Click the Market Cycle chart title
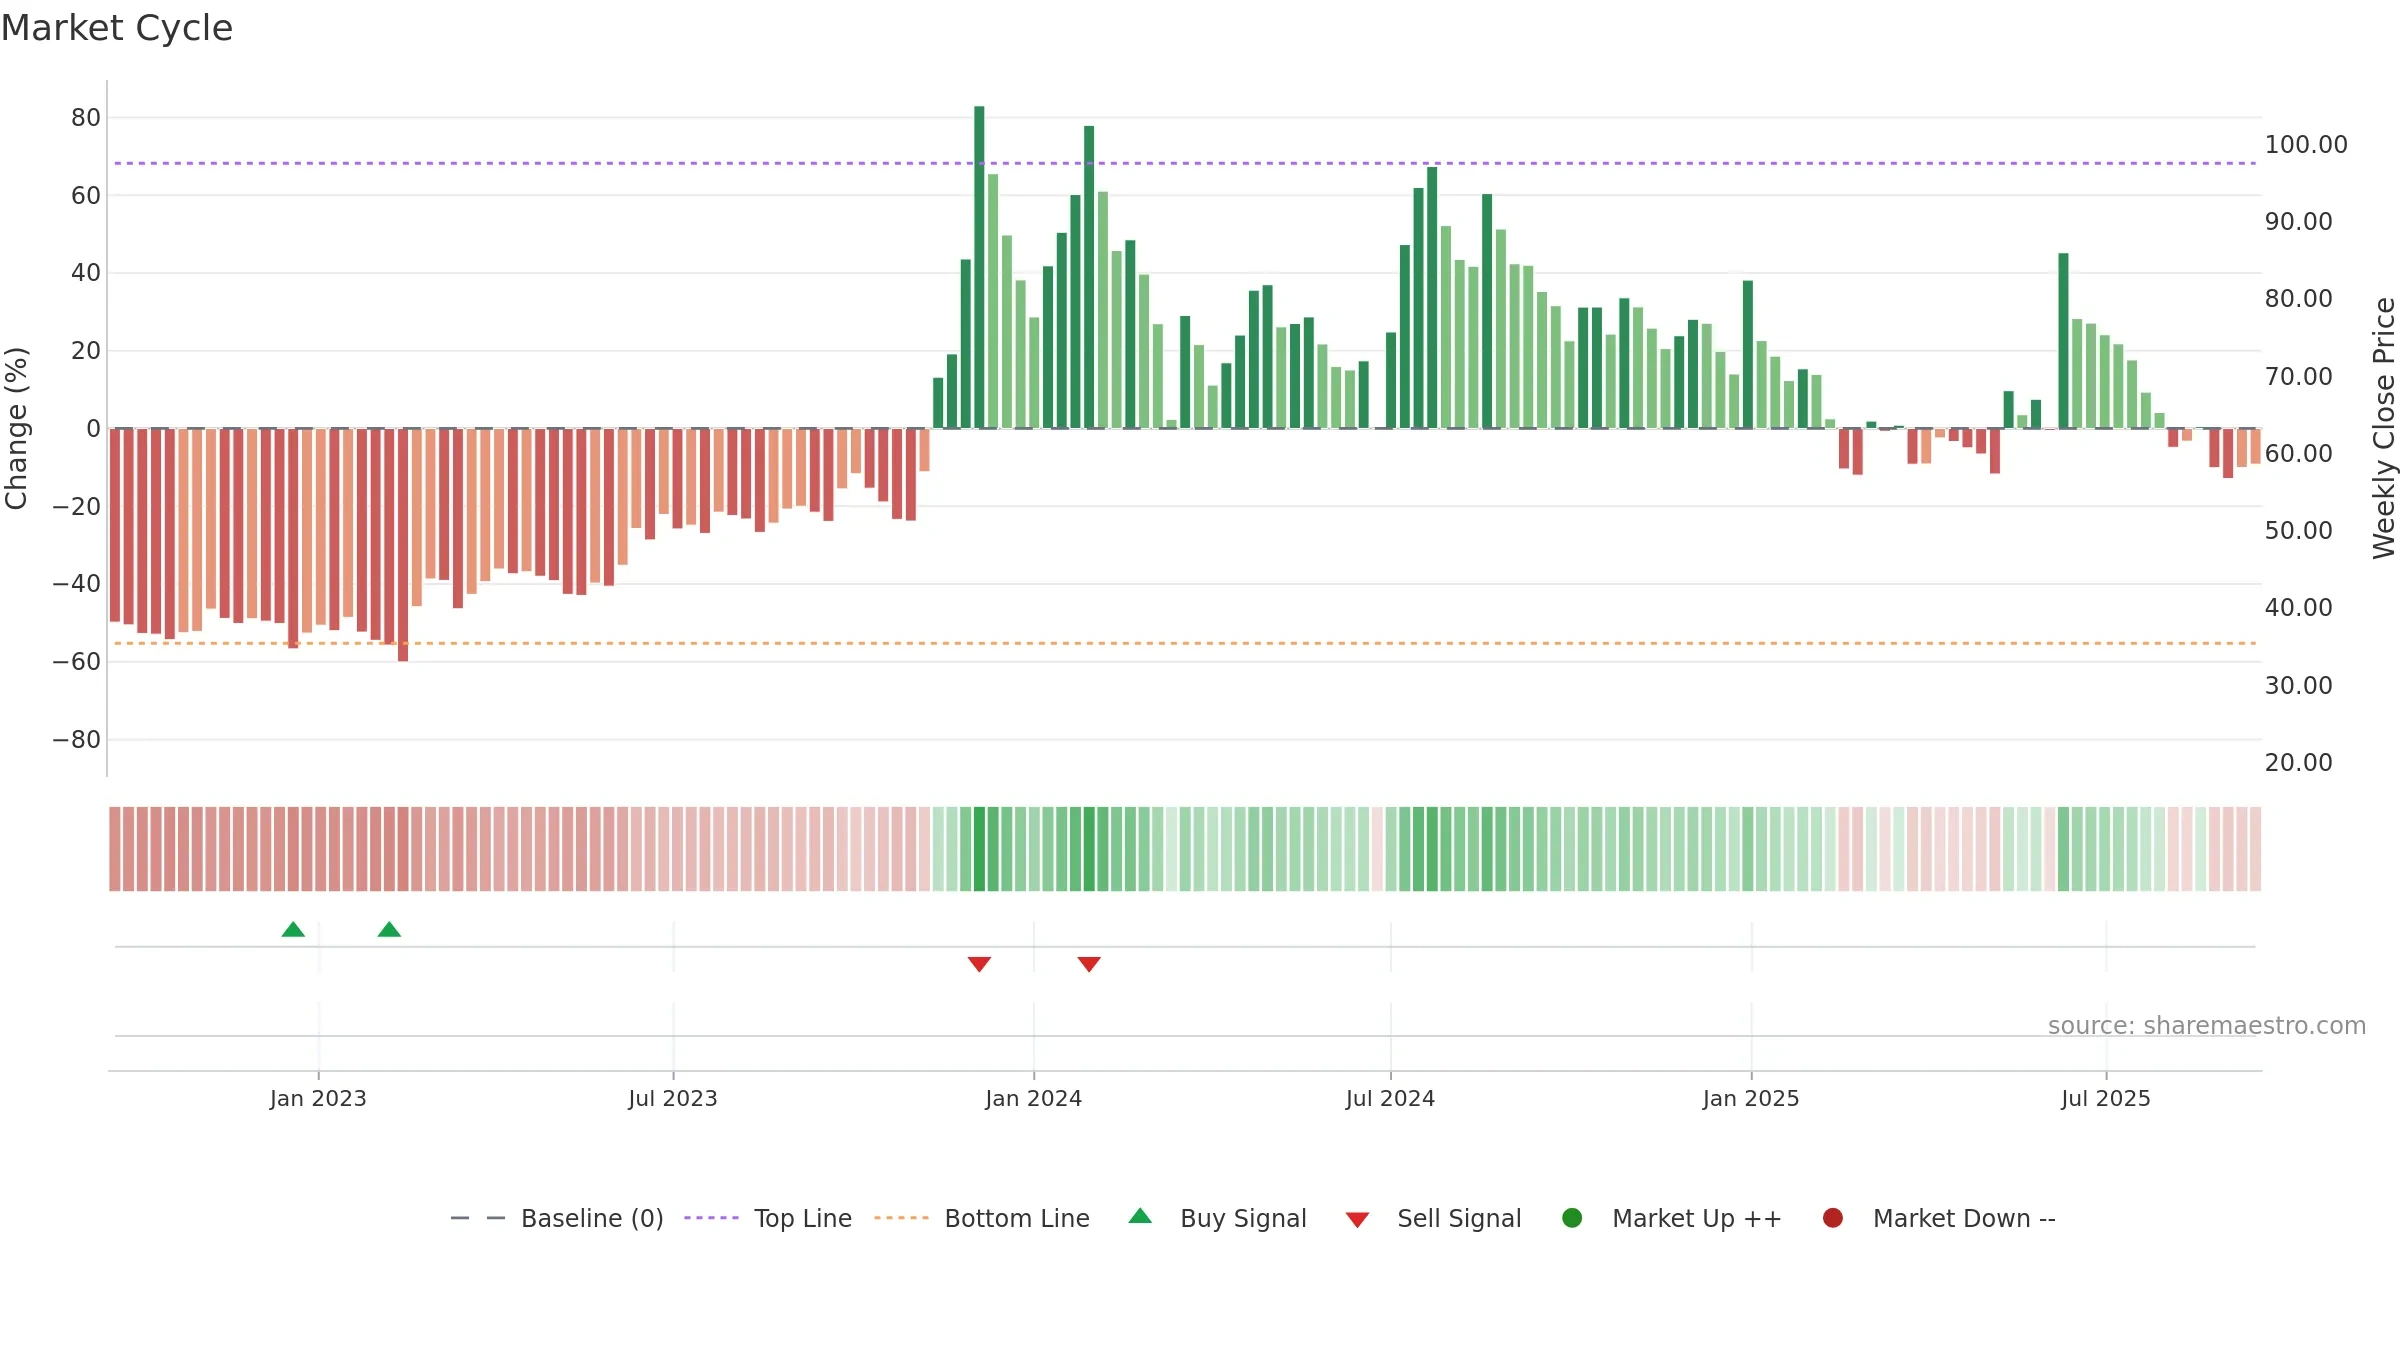The width and height of the screenshot is (2400, 1350). [x=117, y=28]
